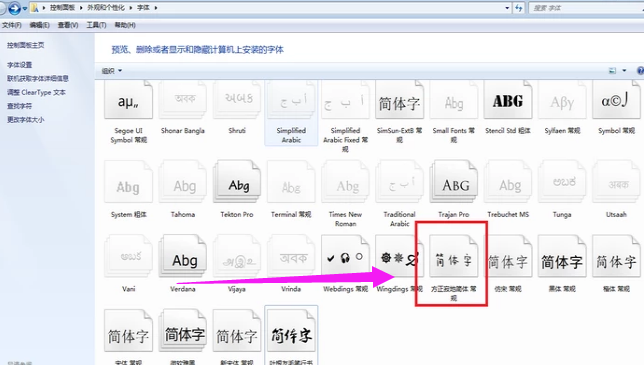
Task: Select the Traditional Arabic font icon
Action: click(x=400, y=182)
